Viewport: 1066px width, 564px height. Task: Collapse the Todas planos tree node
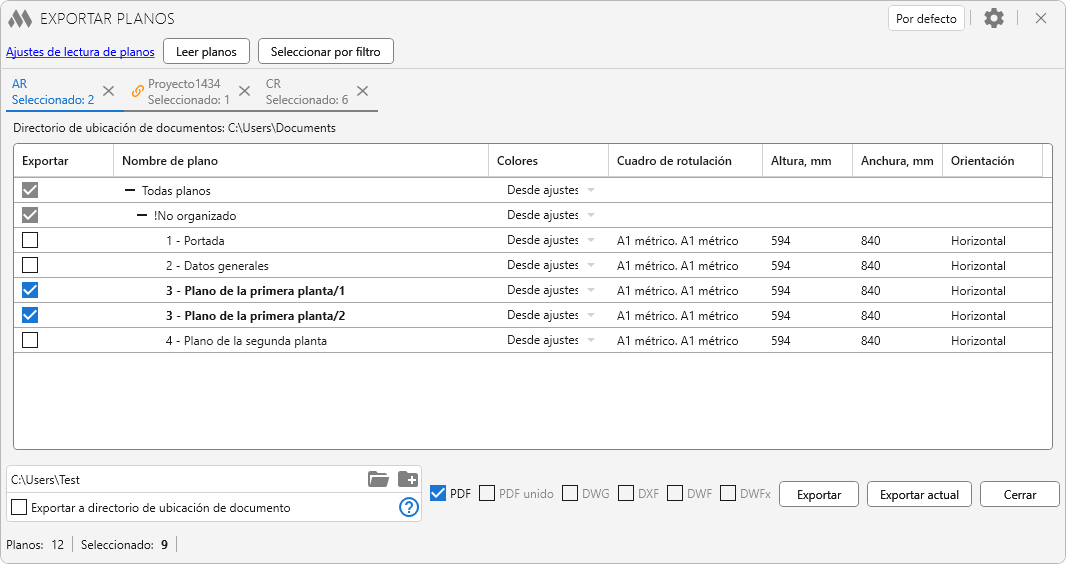tap(130, 190)
